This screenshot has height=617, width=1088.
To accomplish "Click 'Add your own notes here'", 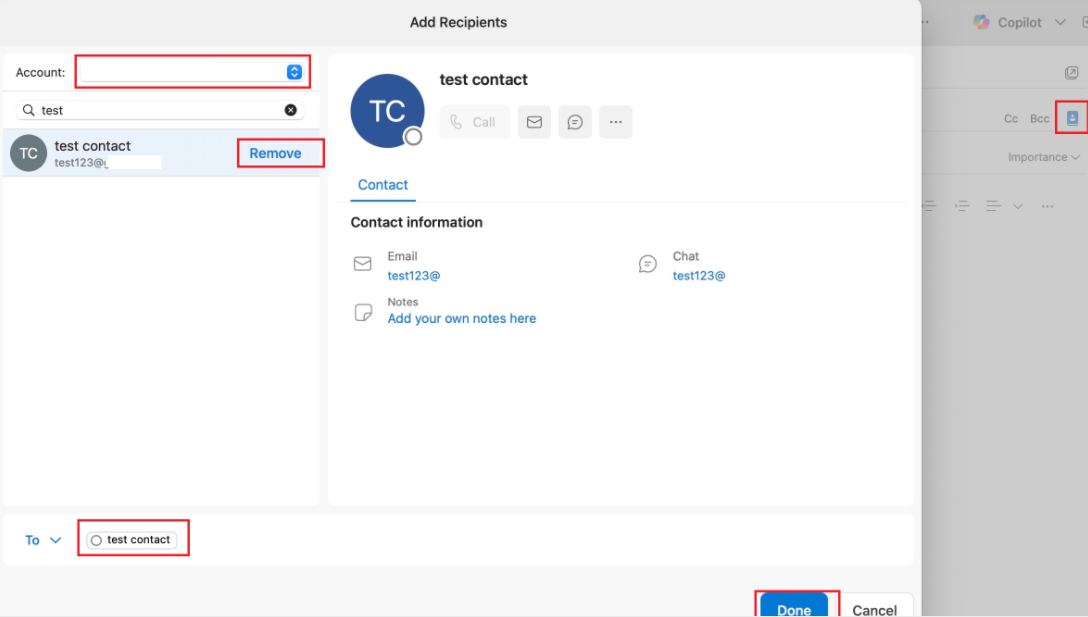I will point(461,319).
